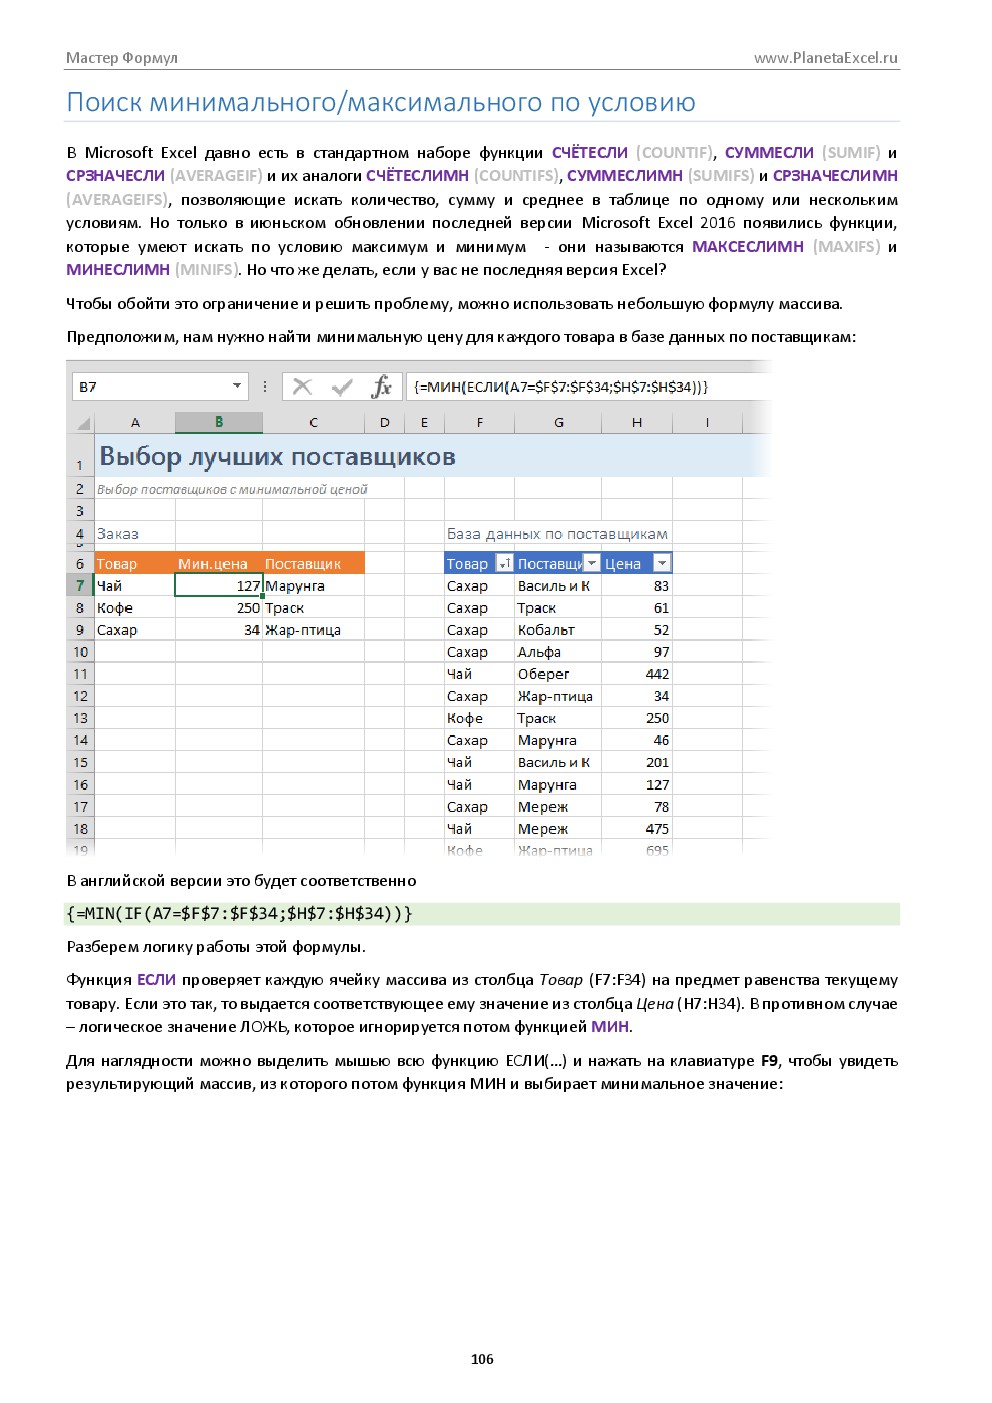Select cell 'Жар-птица' in column C row 9
The height and width of the screenshot is (1403, 992).
tap(313, 630)
